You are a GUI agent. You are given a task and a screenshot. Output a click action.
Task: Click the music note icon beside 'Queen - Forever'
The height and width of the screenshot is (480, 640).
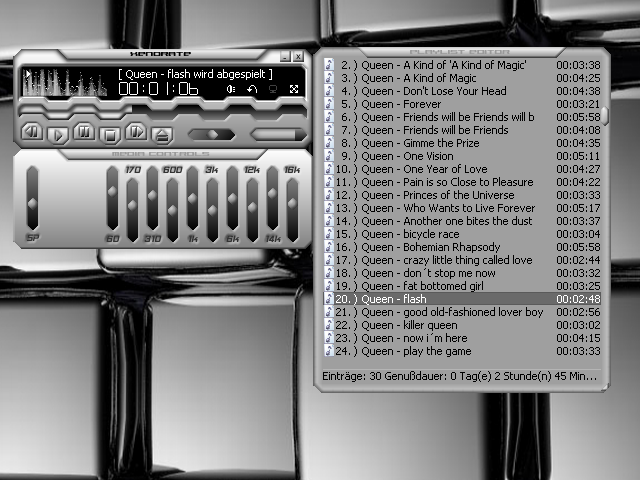click(329, 104)
